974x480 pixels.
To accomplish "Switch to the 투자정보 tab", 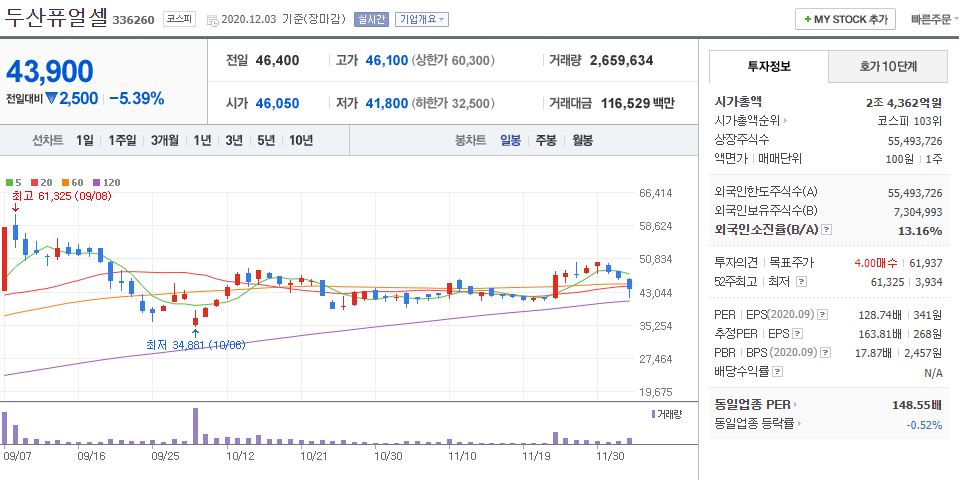I will point(769,66).
